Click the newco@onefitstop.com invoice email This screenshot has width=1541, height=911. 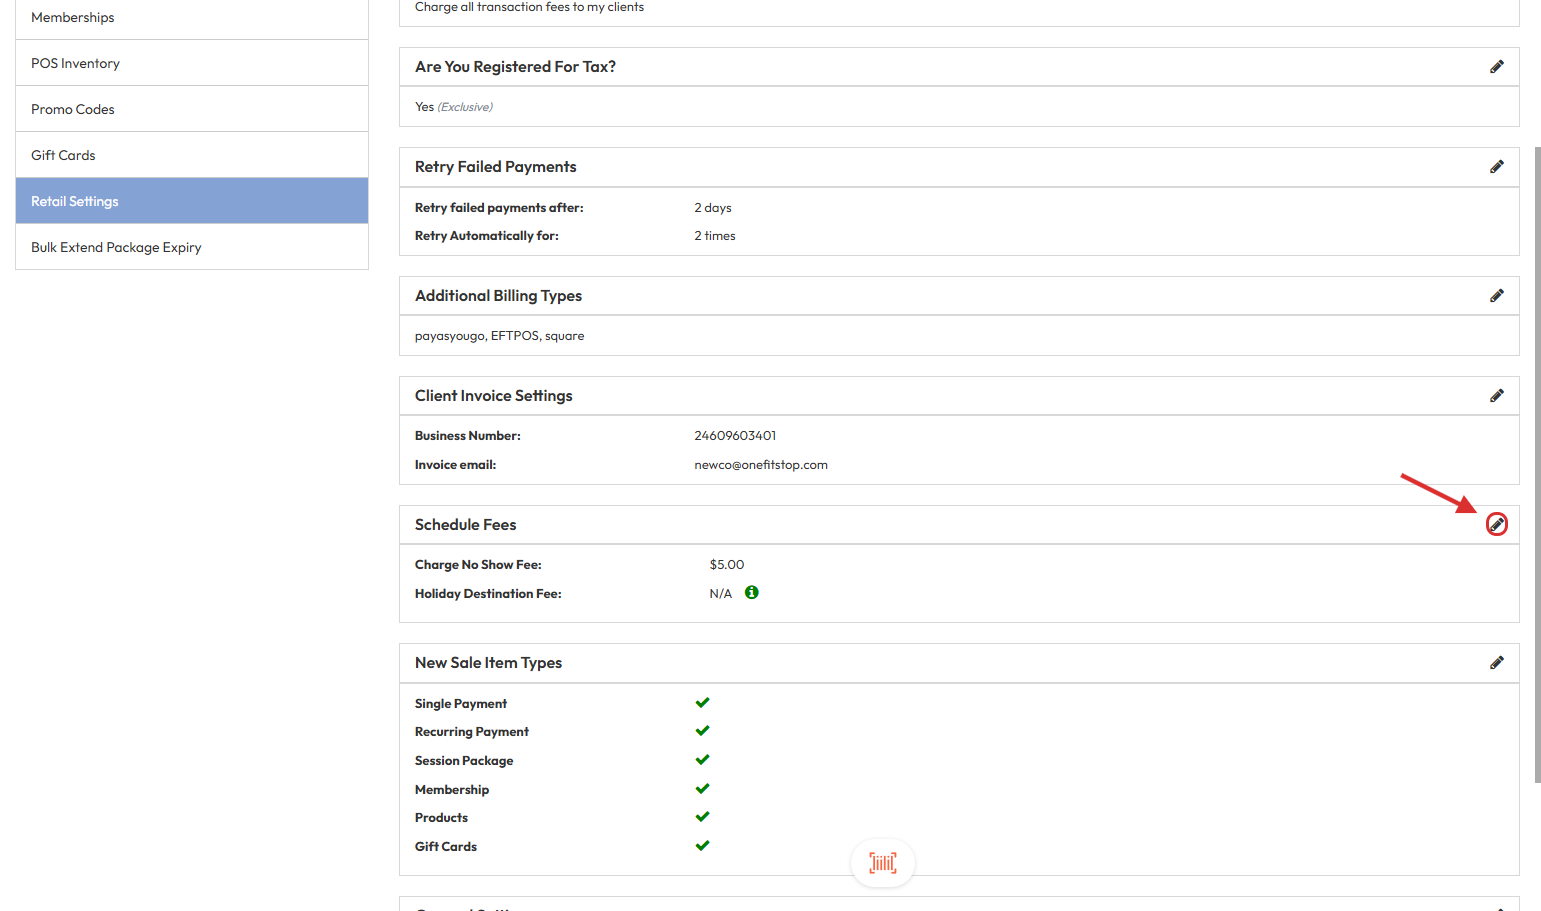point(760,465)
